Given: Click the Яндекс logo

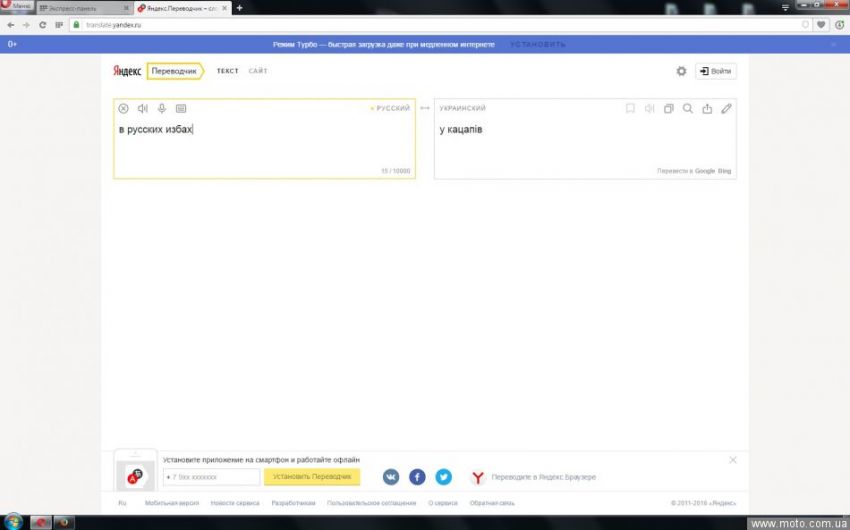Looking at the screenshot, I should coord(127,71).
